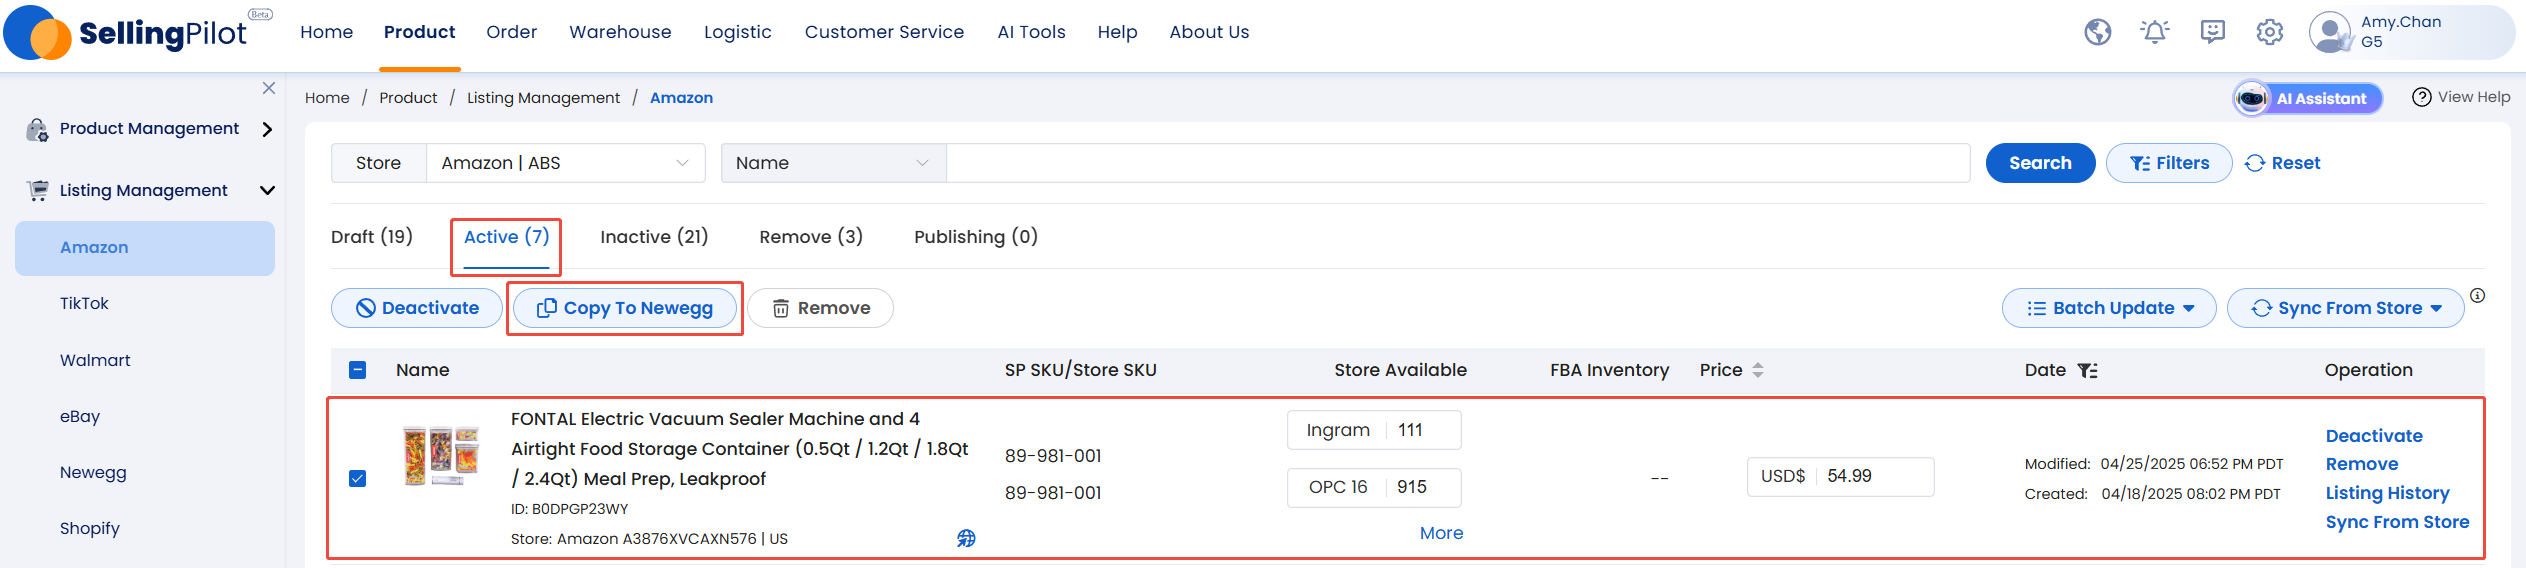Click the row's Sync From Store link
Image resolution: width=2526 pixels, height=568 pixels.
[2397, 522]
